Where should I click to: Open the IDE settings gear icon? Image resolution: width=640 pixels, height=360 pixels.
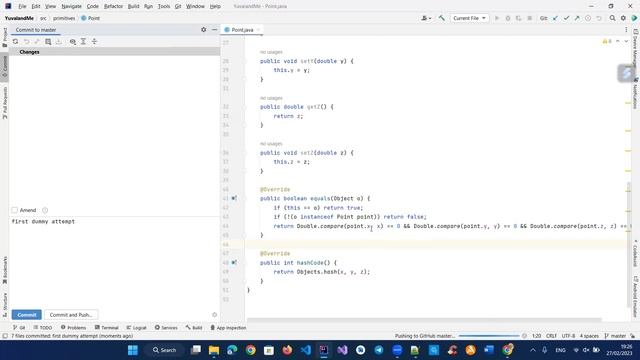623,18
